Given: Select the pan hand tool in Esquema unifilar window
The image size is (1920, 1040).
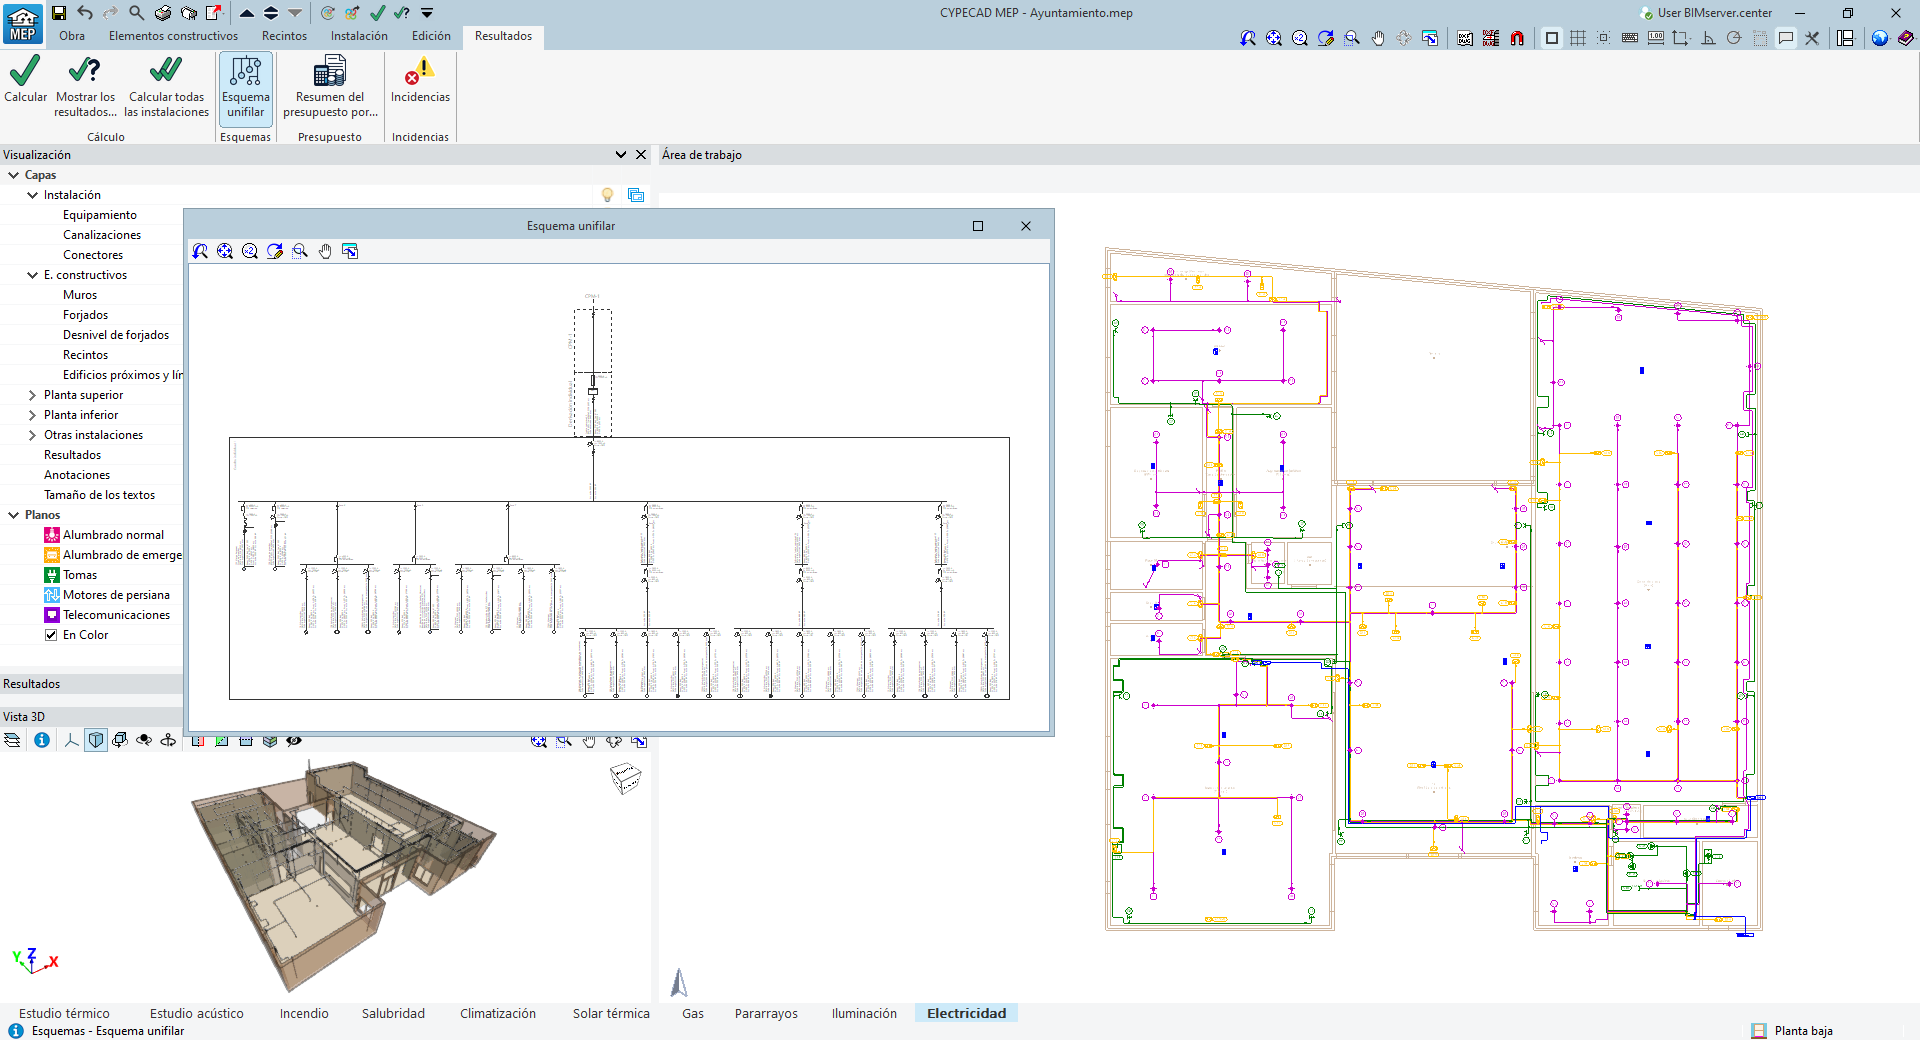Looking at the screenshot, I should [x=325, y=252].
